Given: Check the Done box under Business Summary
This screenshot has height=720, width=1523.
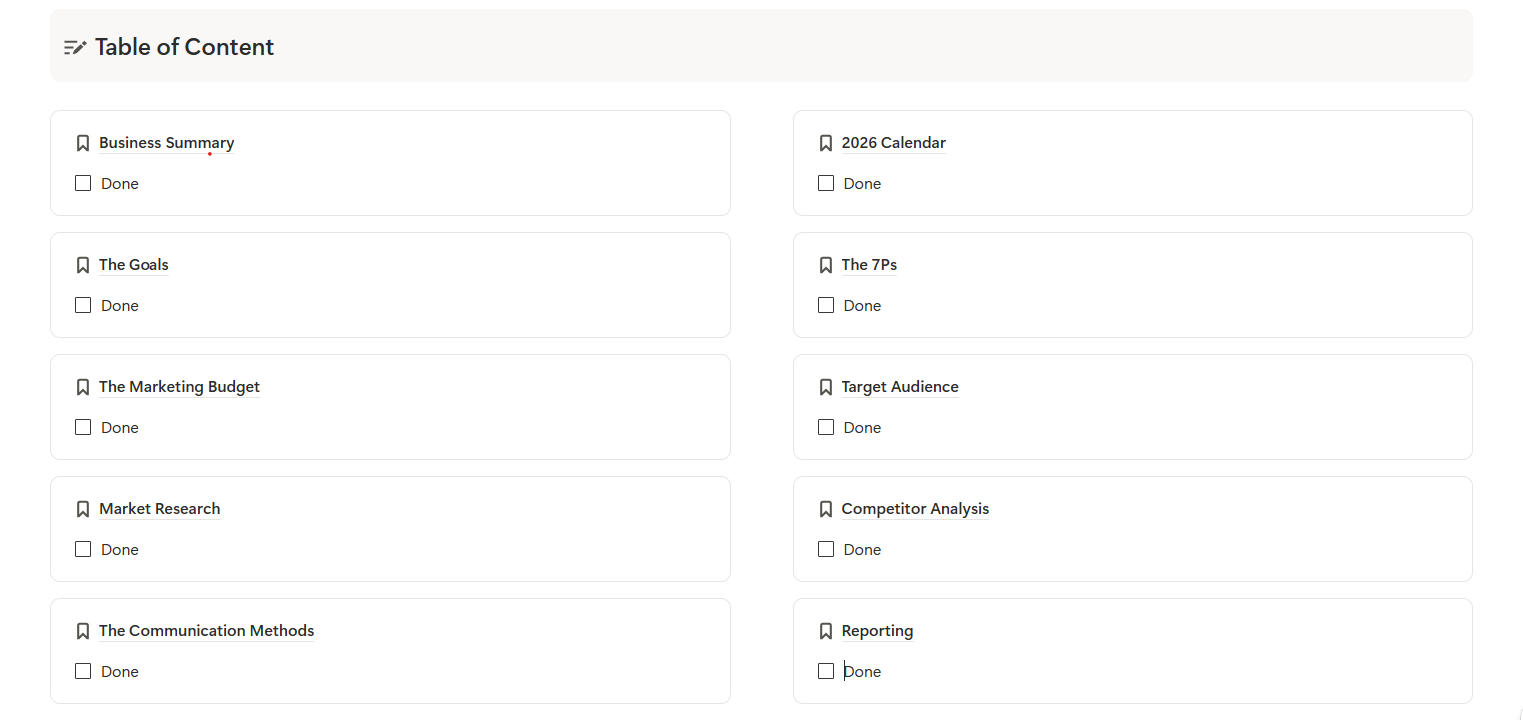Looking at the screenshot, I should coord(83,183).
